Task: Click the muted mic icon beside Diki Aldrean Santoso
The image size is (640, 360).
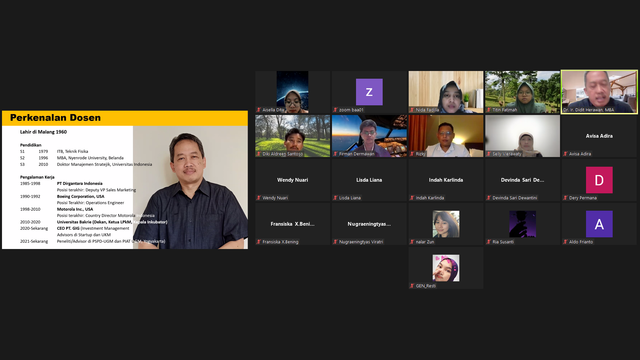Action: (258, 154)
